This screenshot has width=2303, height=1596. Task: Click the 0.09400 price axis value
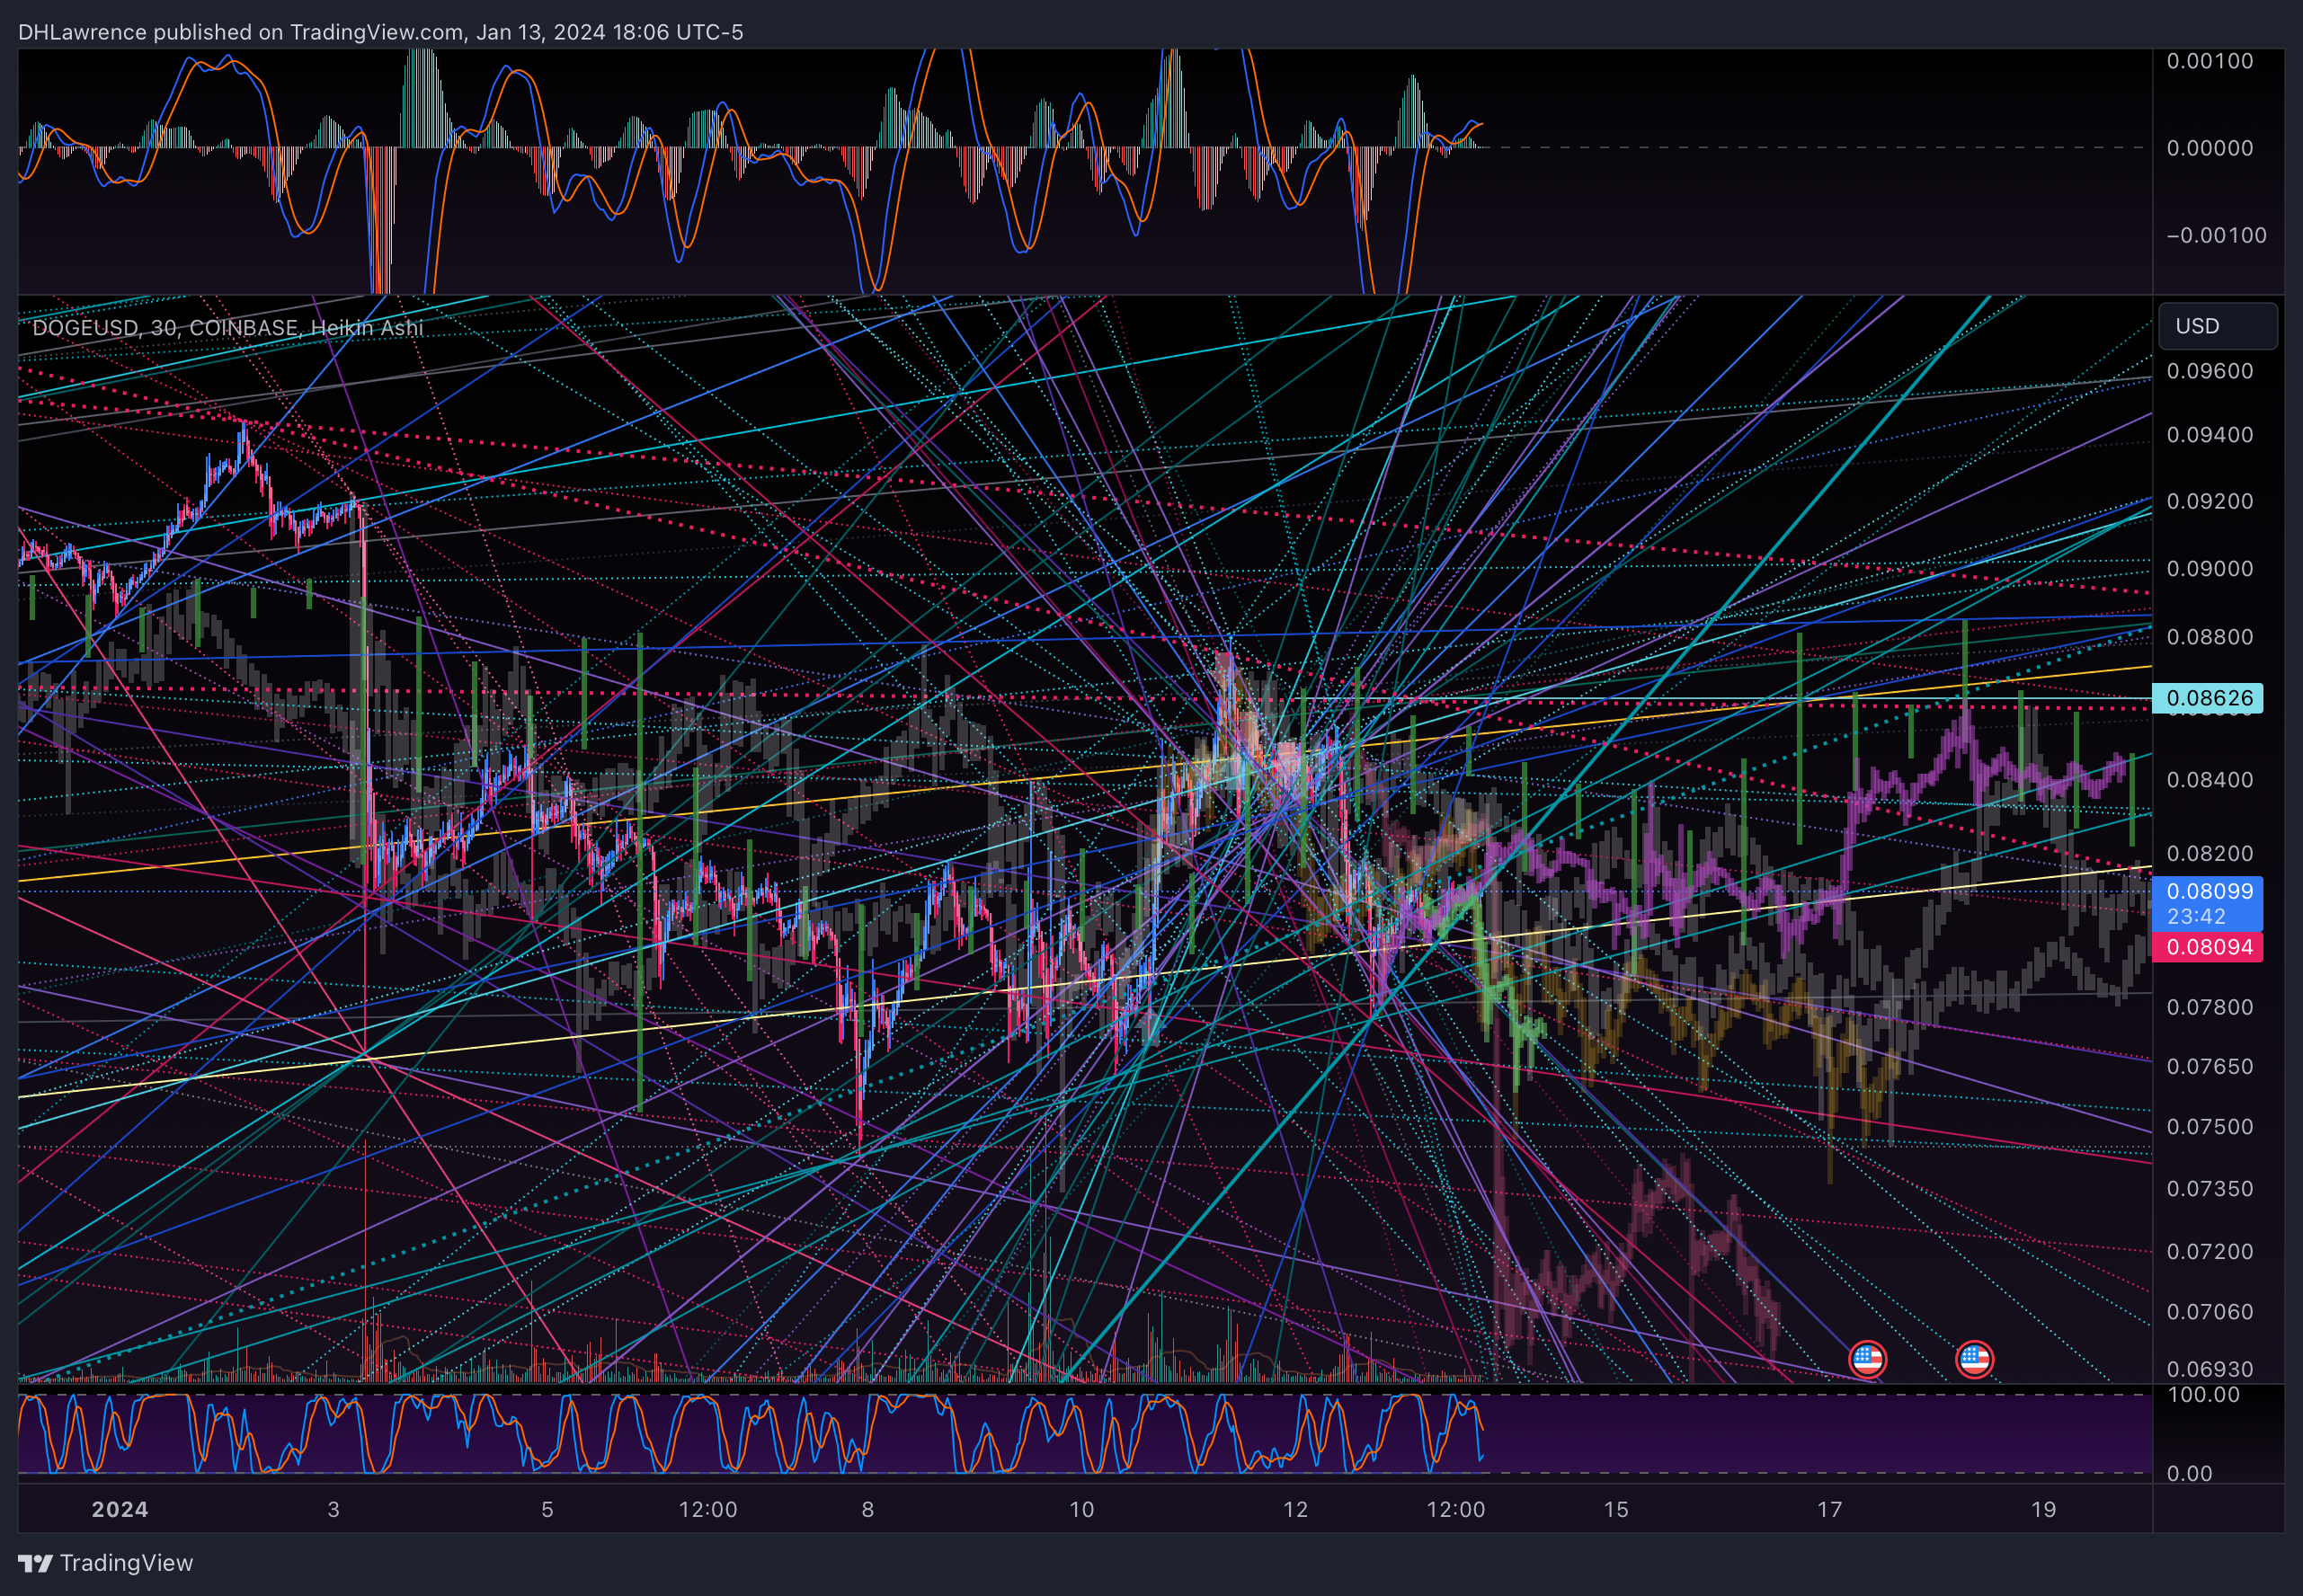click(x=2210, y=435)
